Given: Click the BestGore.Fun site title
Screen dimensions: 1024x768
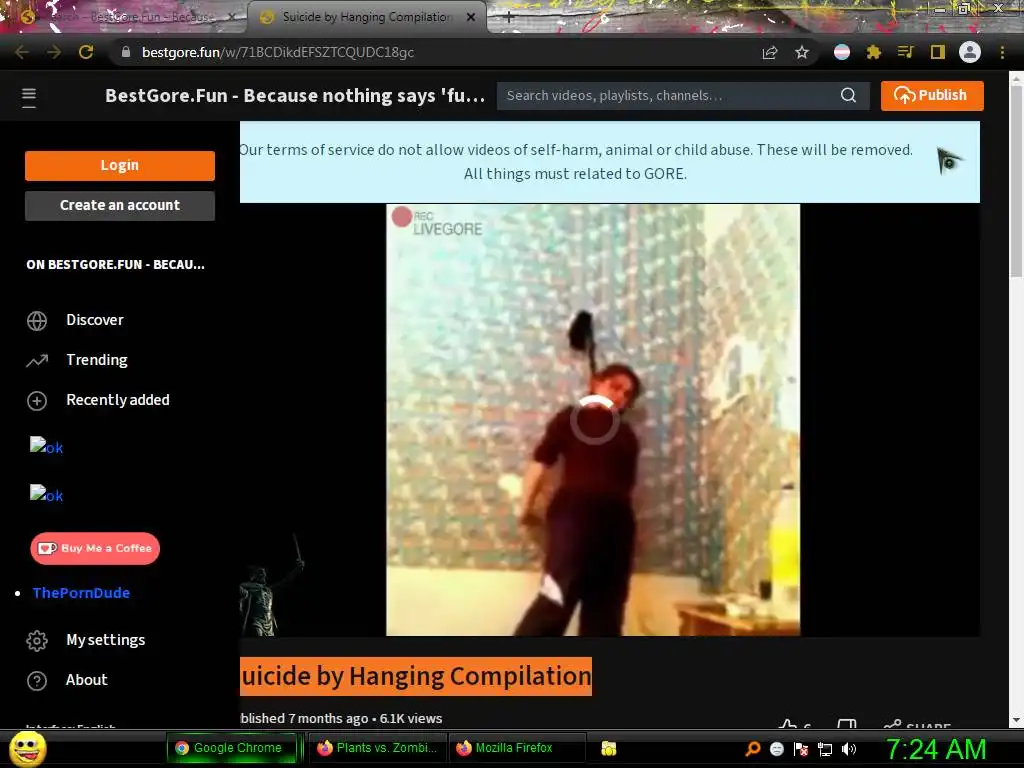Looking at the screenshot, I should (295, 96).
